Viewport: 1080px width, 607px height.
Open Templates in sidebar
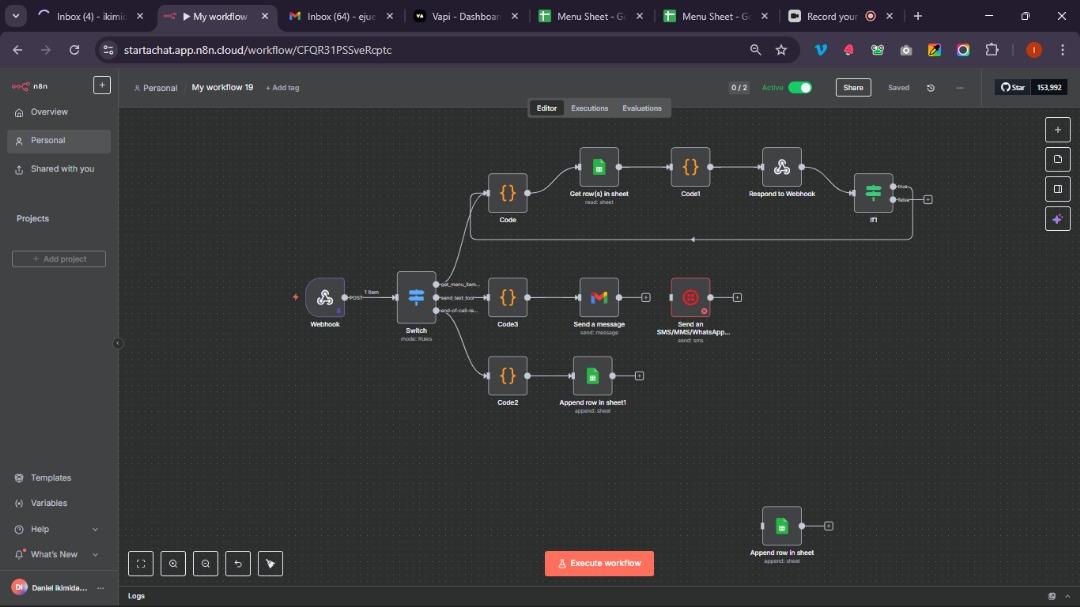[59, 477]
